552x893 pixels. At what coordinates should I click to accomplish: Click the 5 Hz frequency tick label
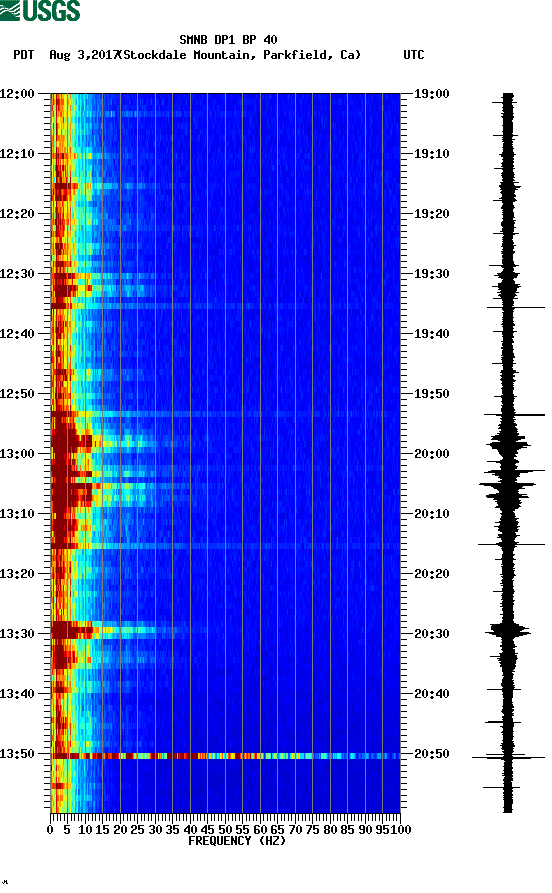point(67,830)
